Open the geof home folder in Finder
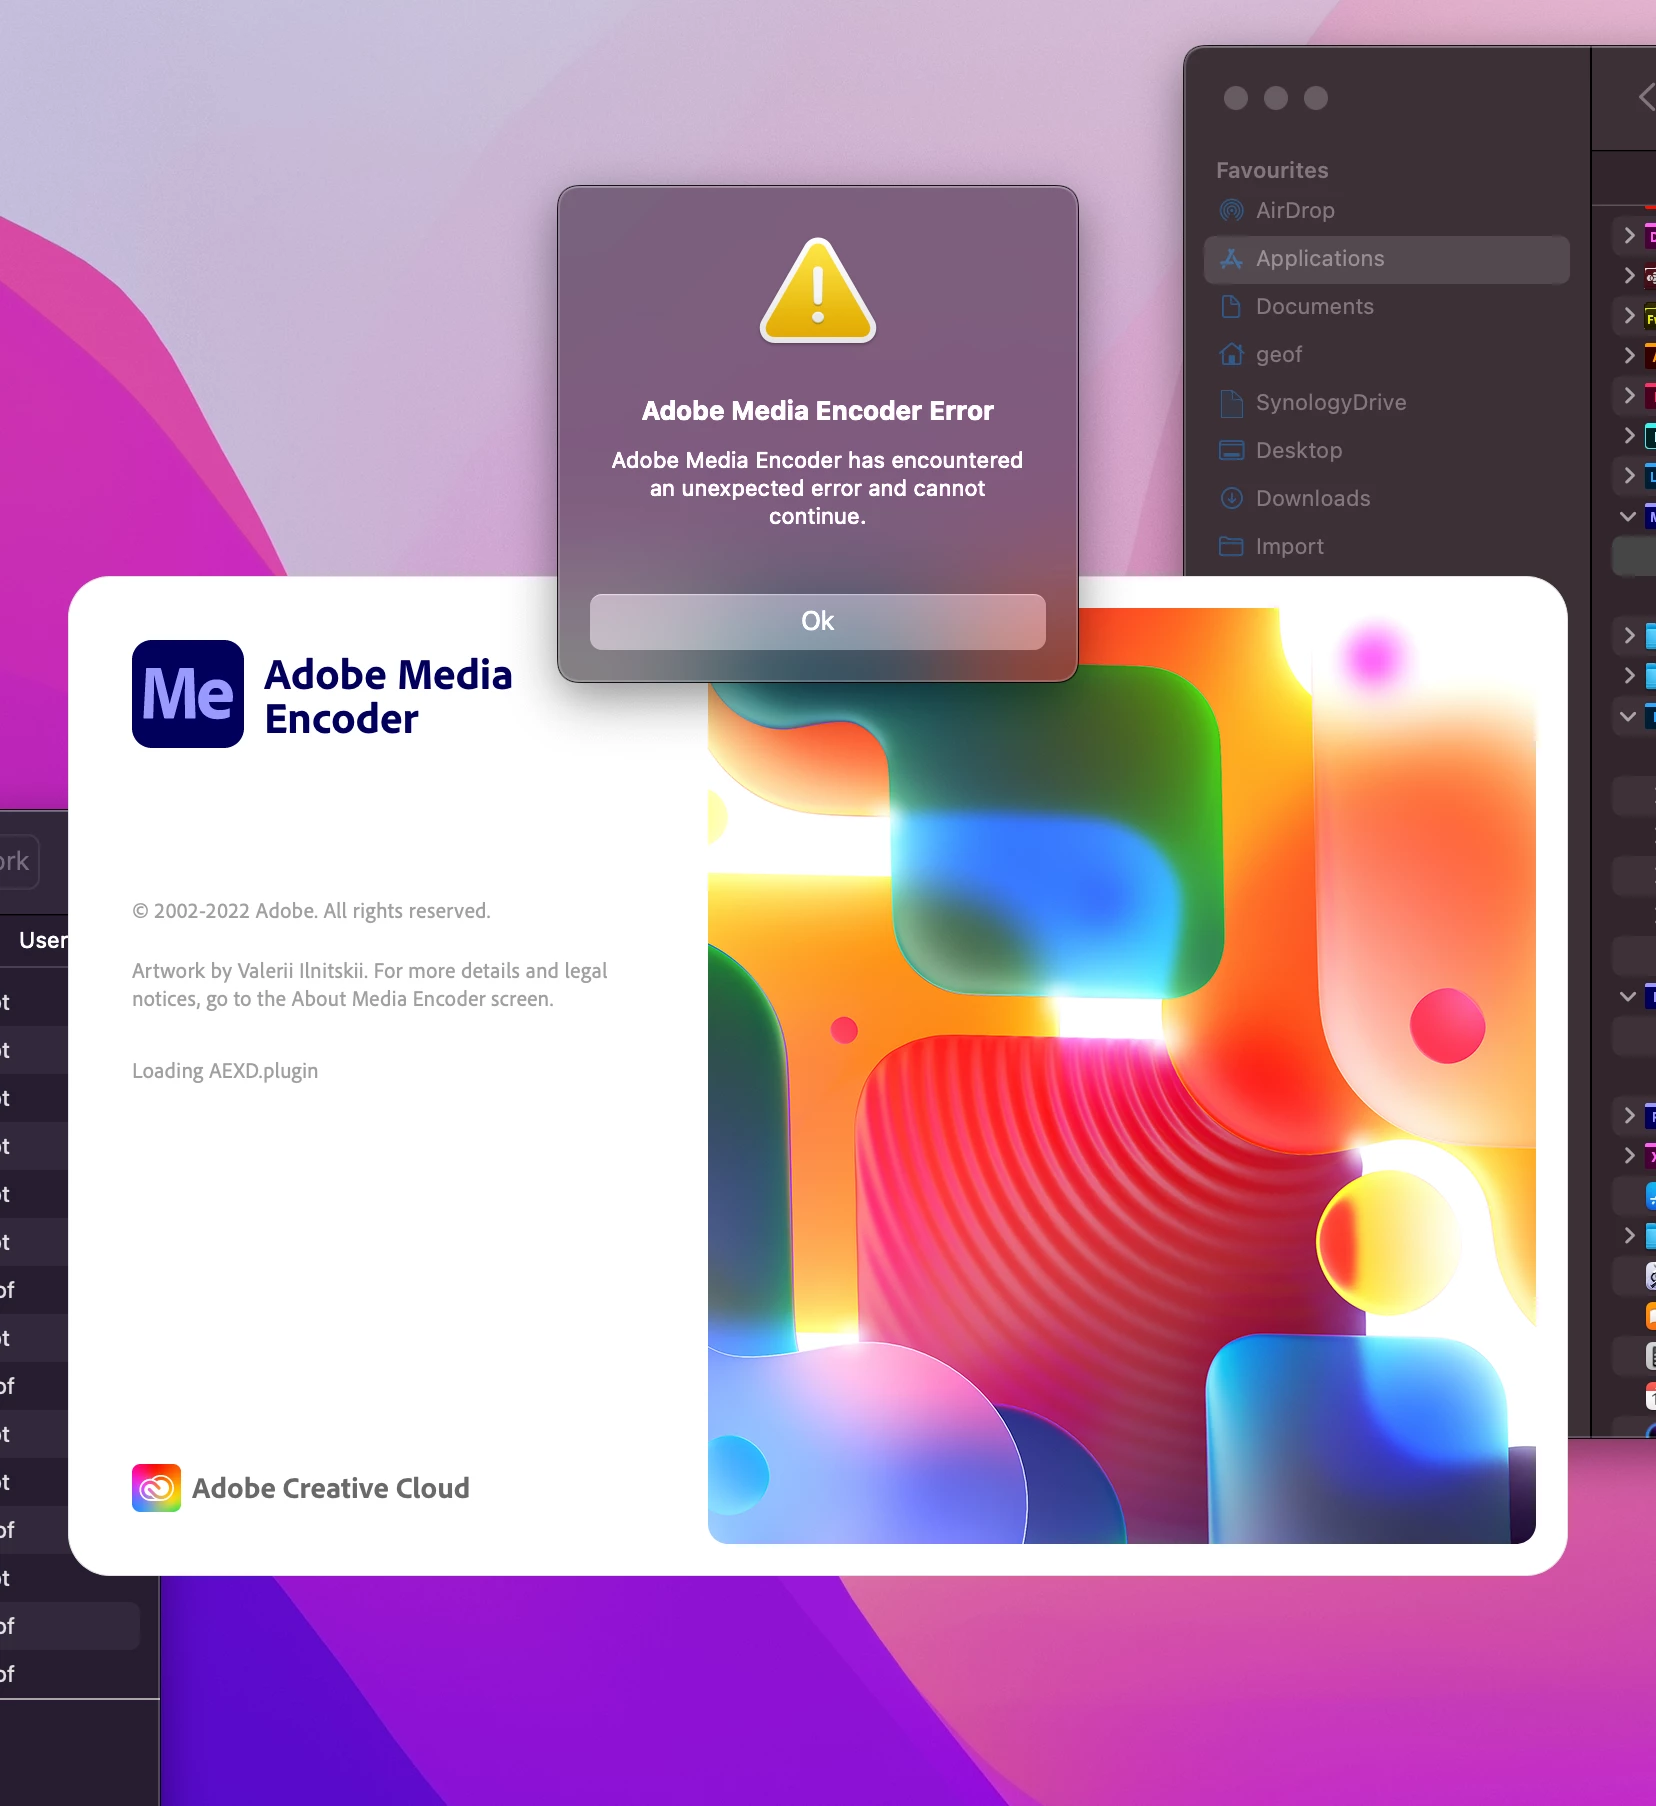 tap(1386, 355)
